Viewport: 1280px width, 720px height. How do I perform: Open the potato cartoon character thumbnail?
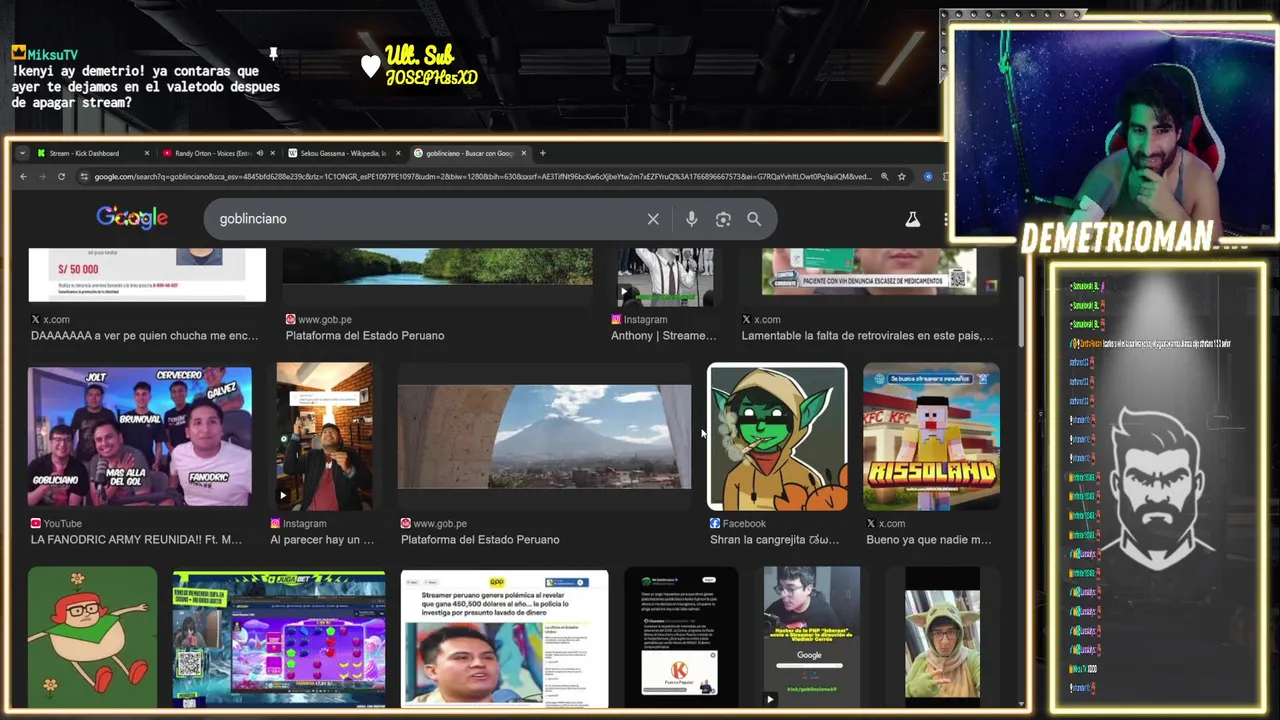click(92, 638)
